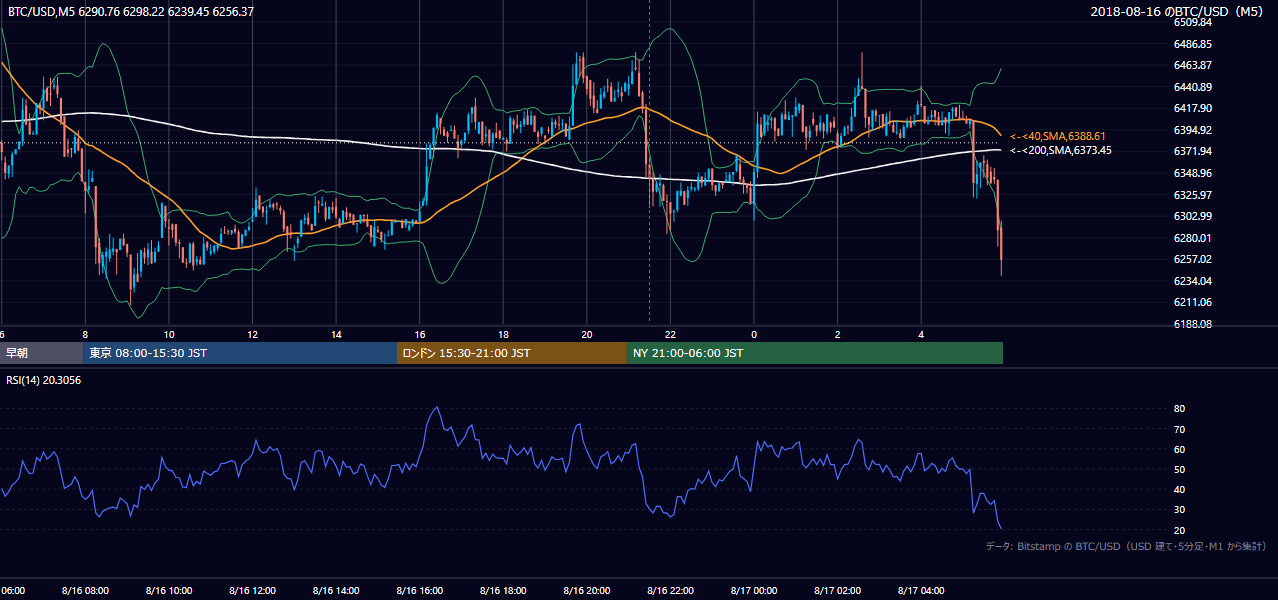Click the RSI 50 level label
Viewport: 1278px width, 600px height.
[1179, 469]
